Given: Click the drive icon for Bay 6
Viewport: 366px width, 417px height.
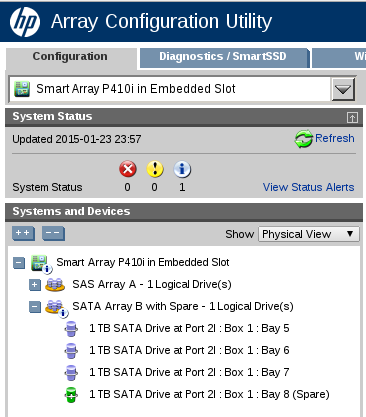Looking at the screenshot, I should point(71,351).
